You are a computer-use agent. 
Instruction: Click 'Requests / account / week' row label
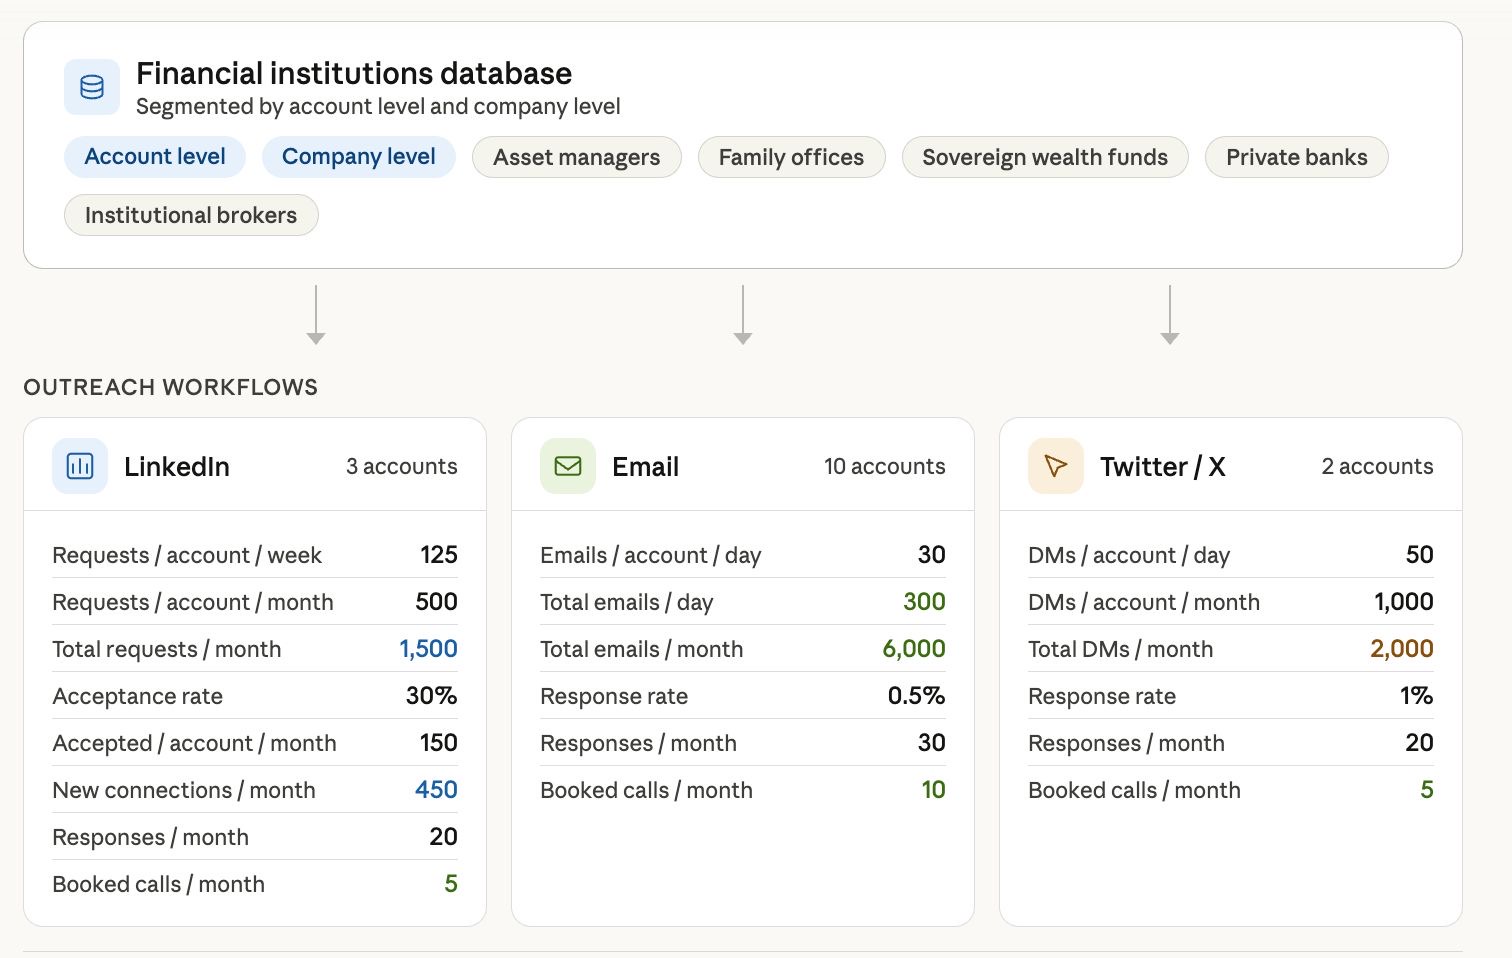click(x=187, y=555)
